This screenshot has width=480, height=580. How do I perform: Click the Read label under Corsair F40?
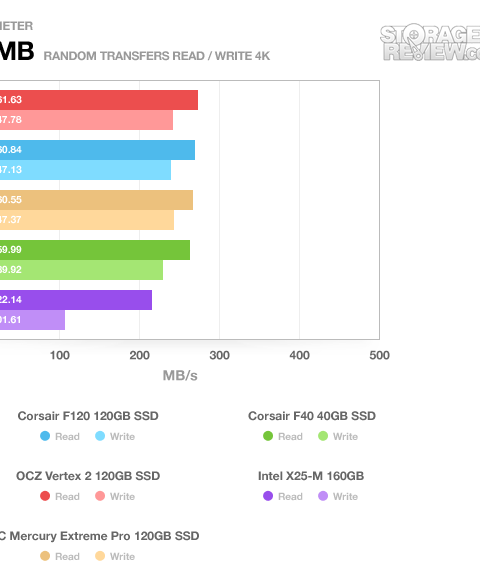coord(290,436)
